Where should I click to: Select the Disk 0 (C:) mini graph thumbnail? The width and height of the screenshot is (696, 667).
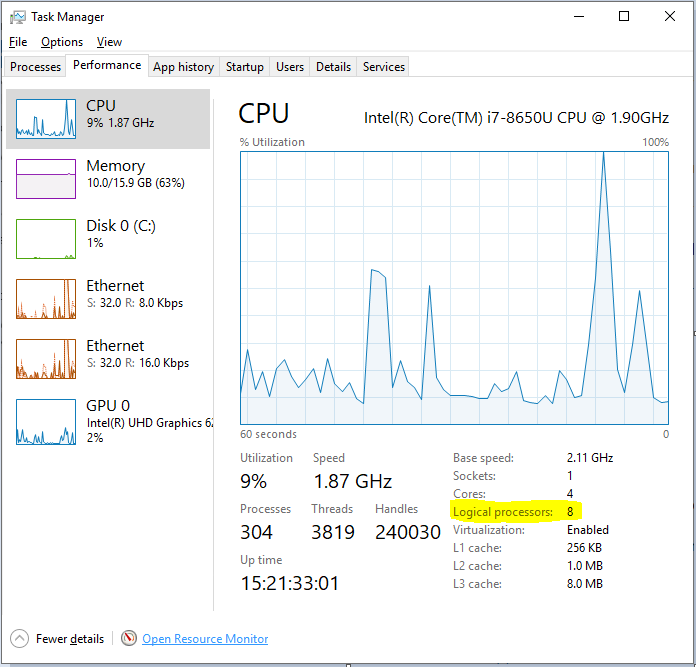pos(46,239)
